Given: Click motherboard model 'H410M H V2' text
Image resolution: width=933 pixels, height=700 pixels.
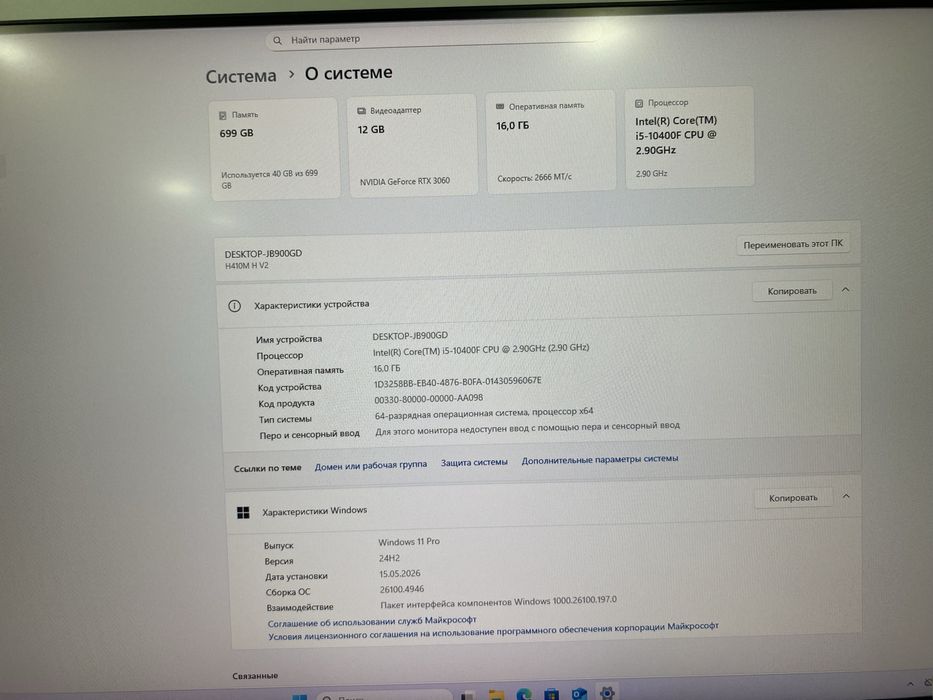Looking at the screenshot, I should (x=246, y=266).
